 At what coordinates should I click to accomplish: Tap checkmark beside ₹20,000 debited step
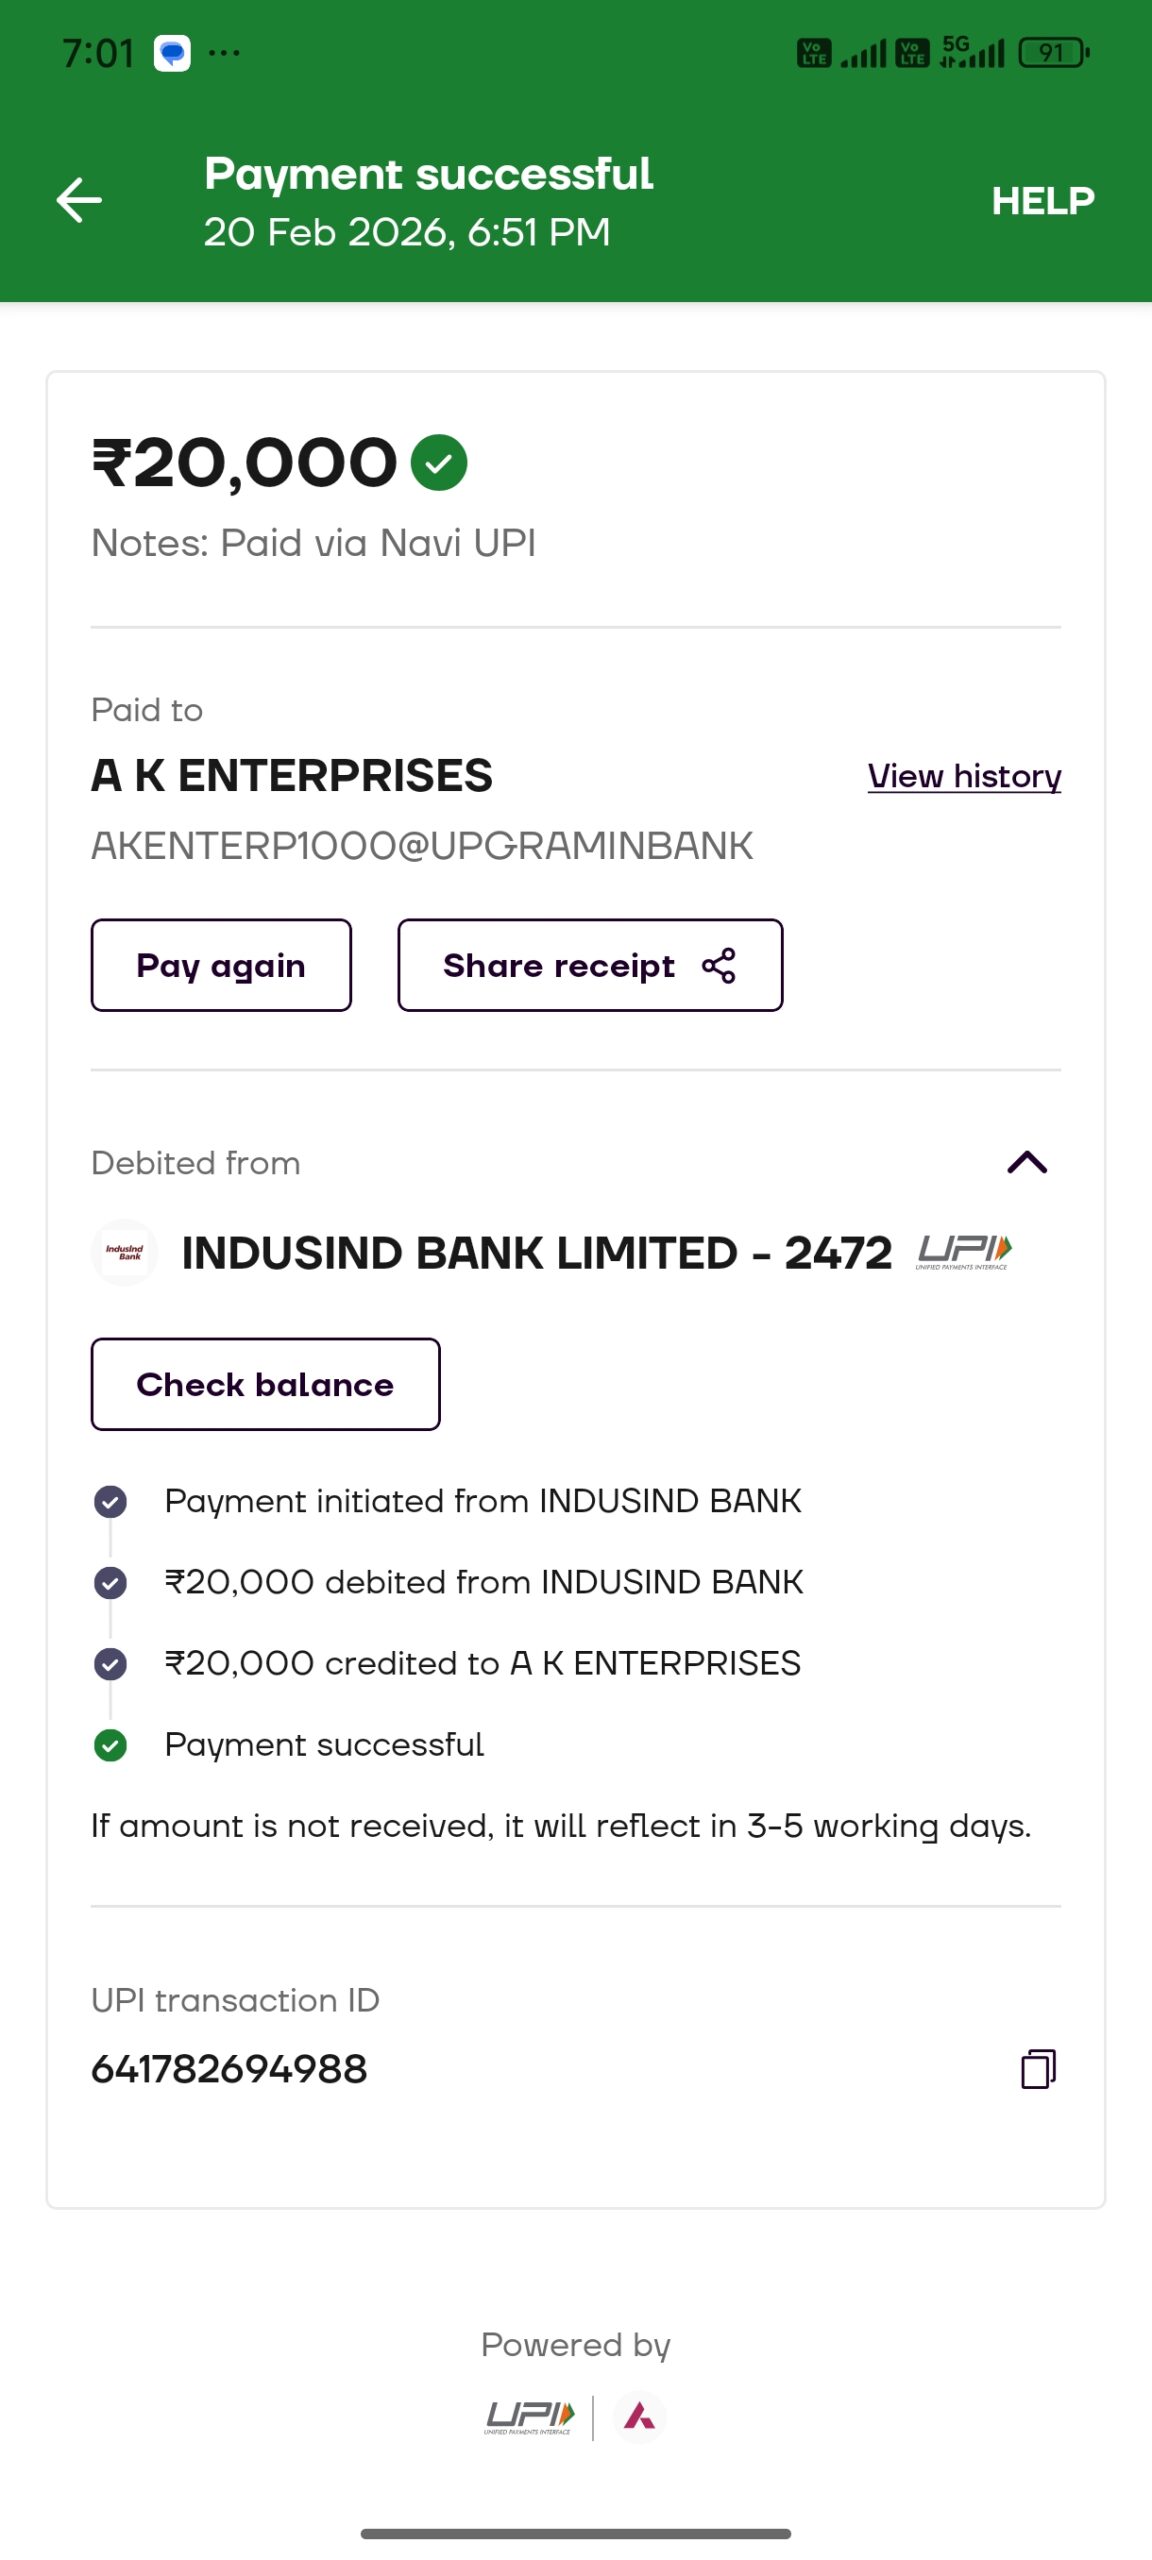coord(110,1582)
